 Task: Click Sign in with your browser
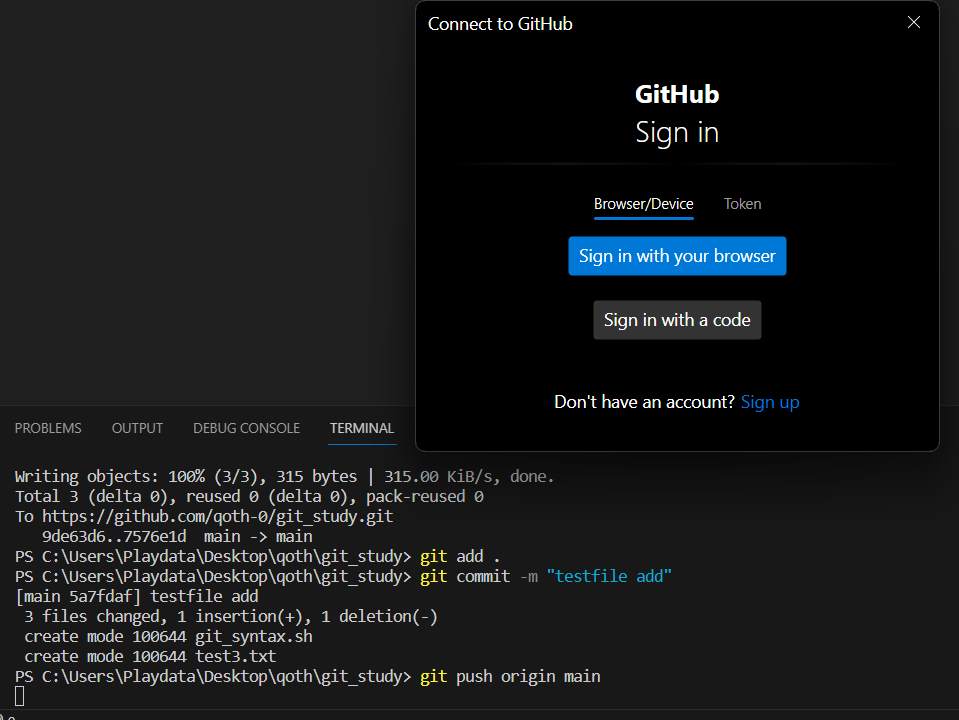coord(677,256)
